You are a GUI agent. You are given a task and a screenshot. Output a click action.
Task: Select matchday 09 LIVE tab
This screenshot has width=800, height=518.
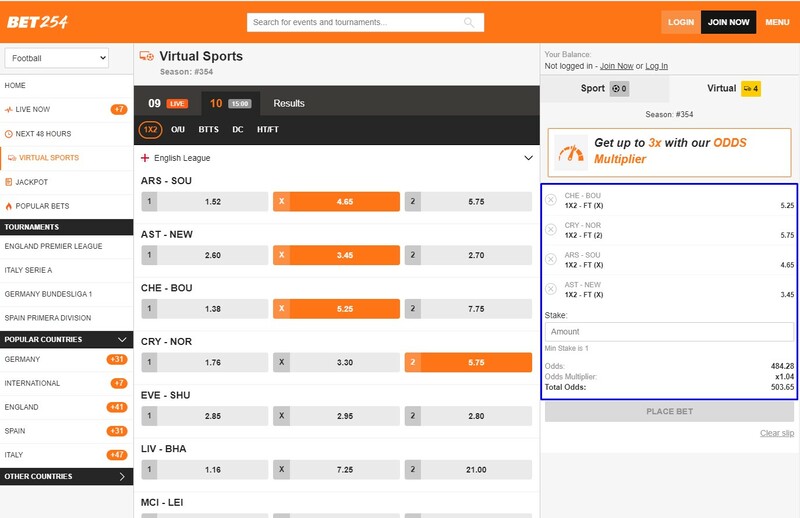[168, 103]
